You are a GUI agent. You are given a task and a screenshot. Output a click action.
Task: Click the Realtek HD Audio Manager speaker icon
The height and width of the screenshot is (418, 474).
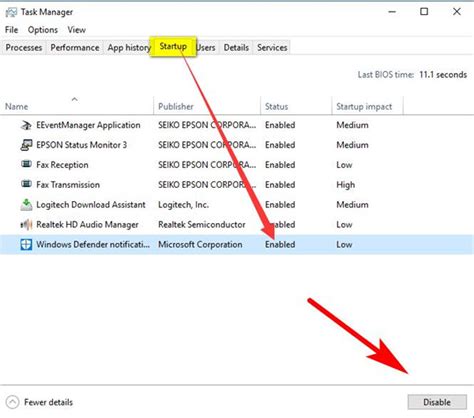click(x=26, y=225)
